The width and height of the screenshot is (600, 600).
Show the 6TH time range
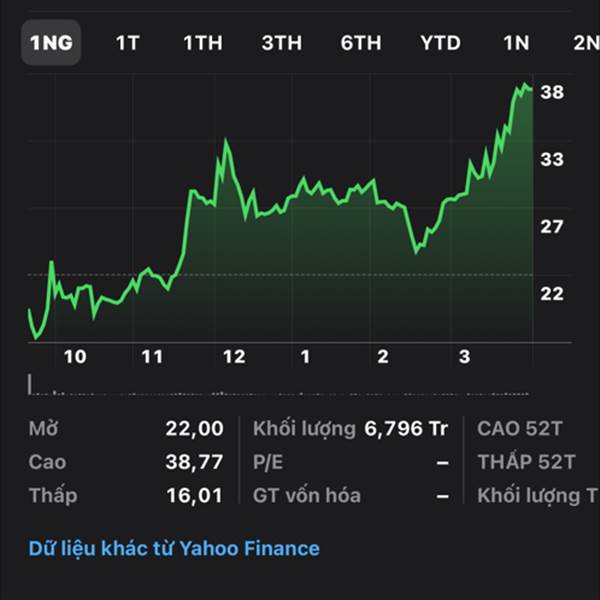click(361, 42)
